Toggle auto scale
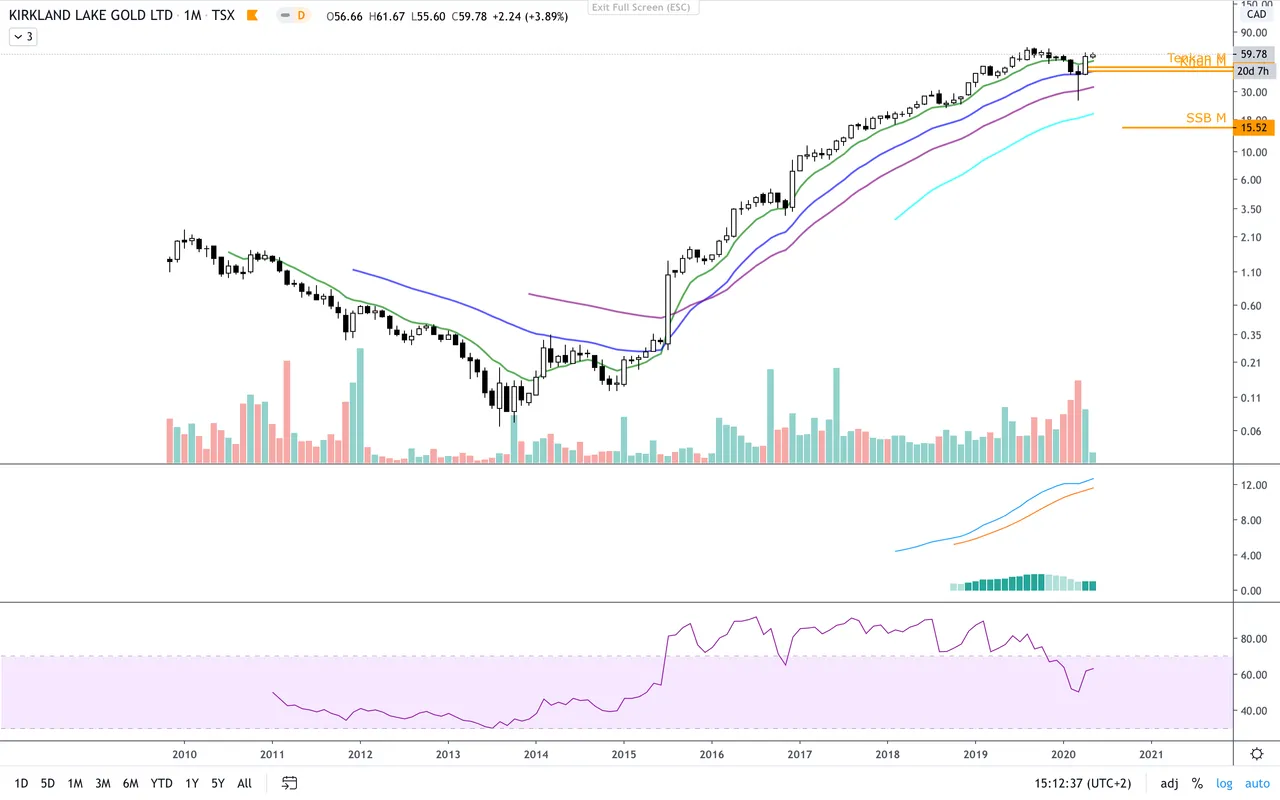Image resolution: width=1280 pixels, height=800 pixels. point(1255,784)
